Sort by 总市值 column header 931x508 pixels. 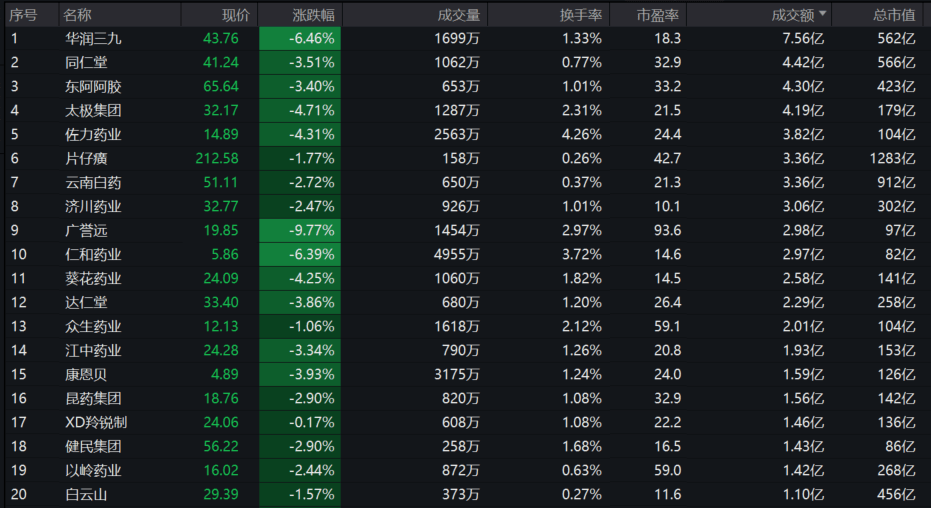point(894,15)
